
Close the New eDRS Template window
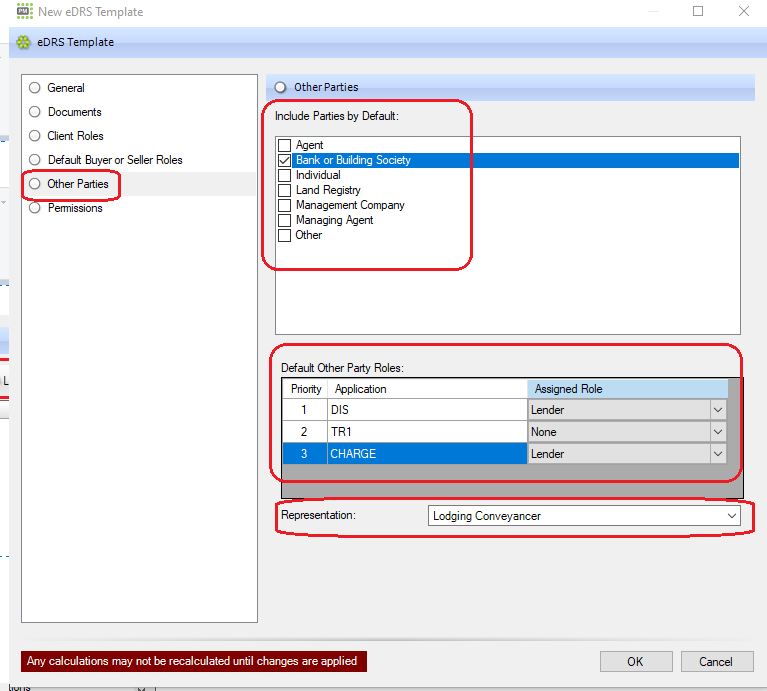tap(744, 12)
